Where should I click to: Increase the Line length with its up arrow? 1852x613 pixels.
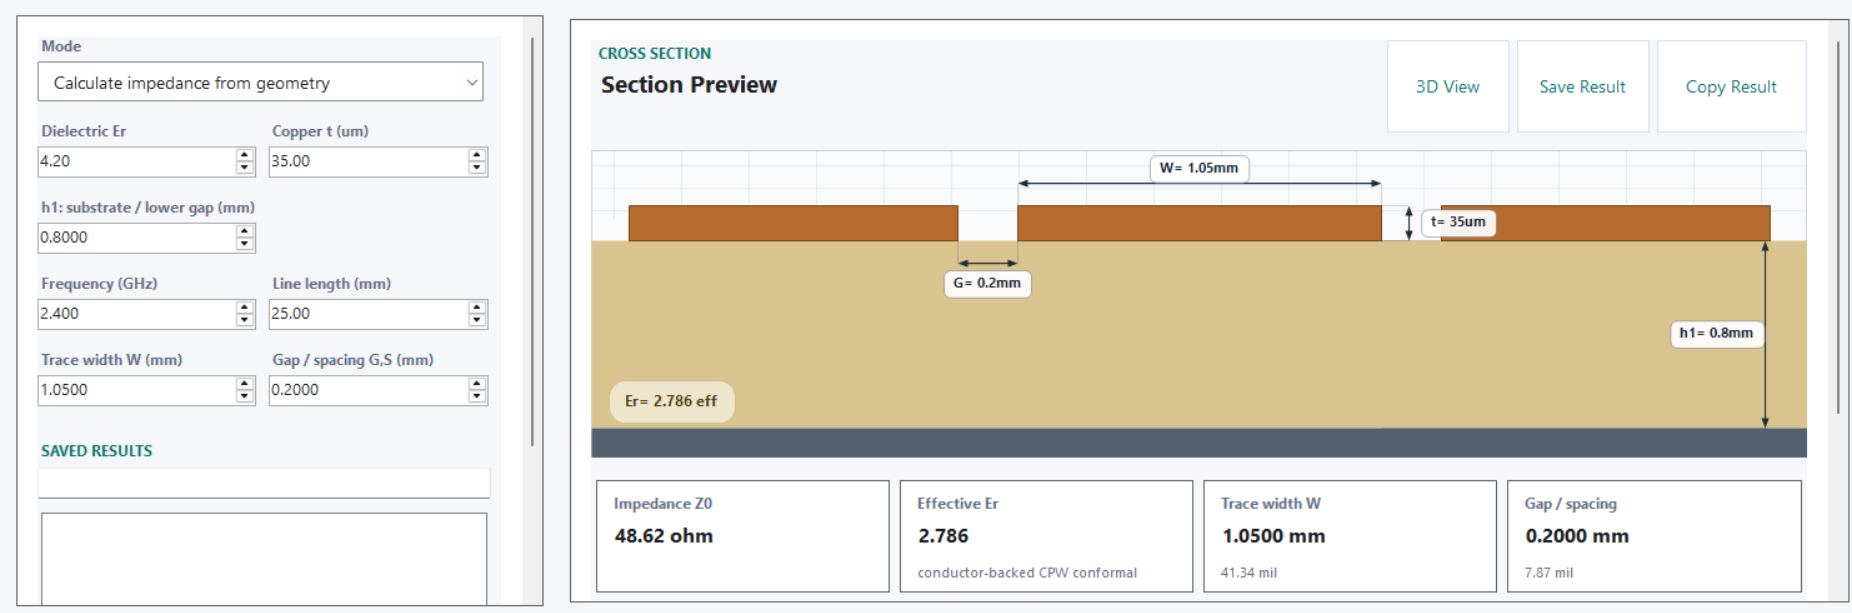tap(477, 308)
